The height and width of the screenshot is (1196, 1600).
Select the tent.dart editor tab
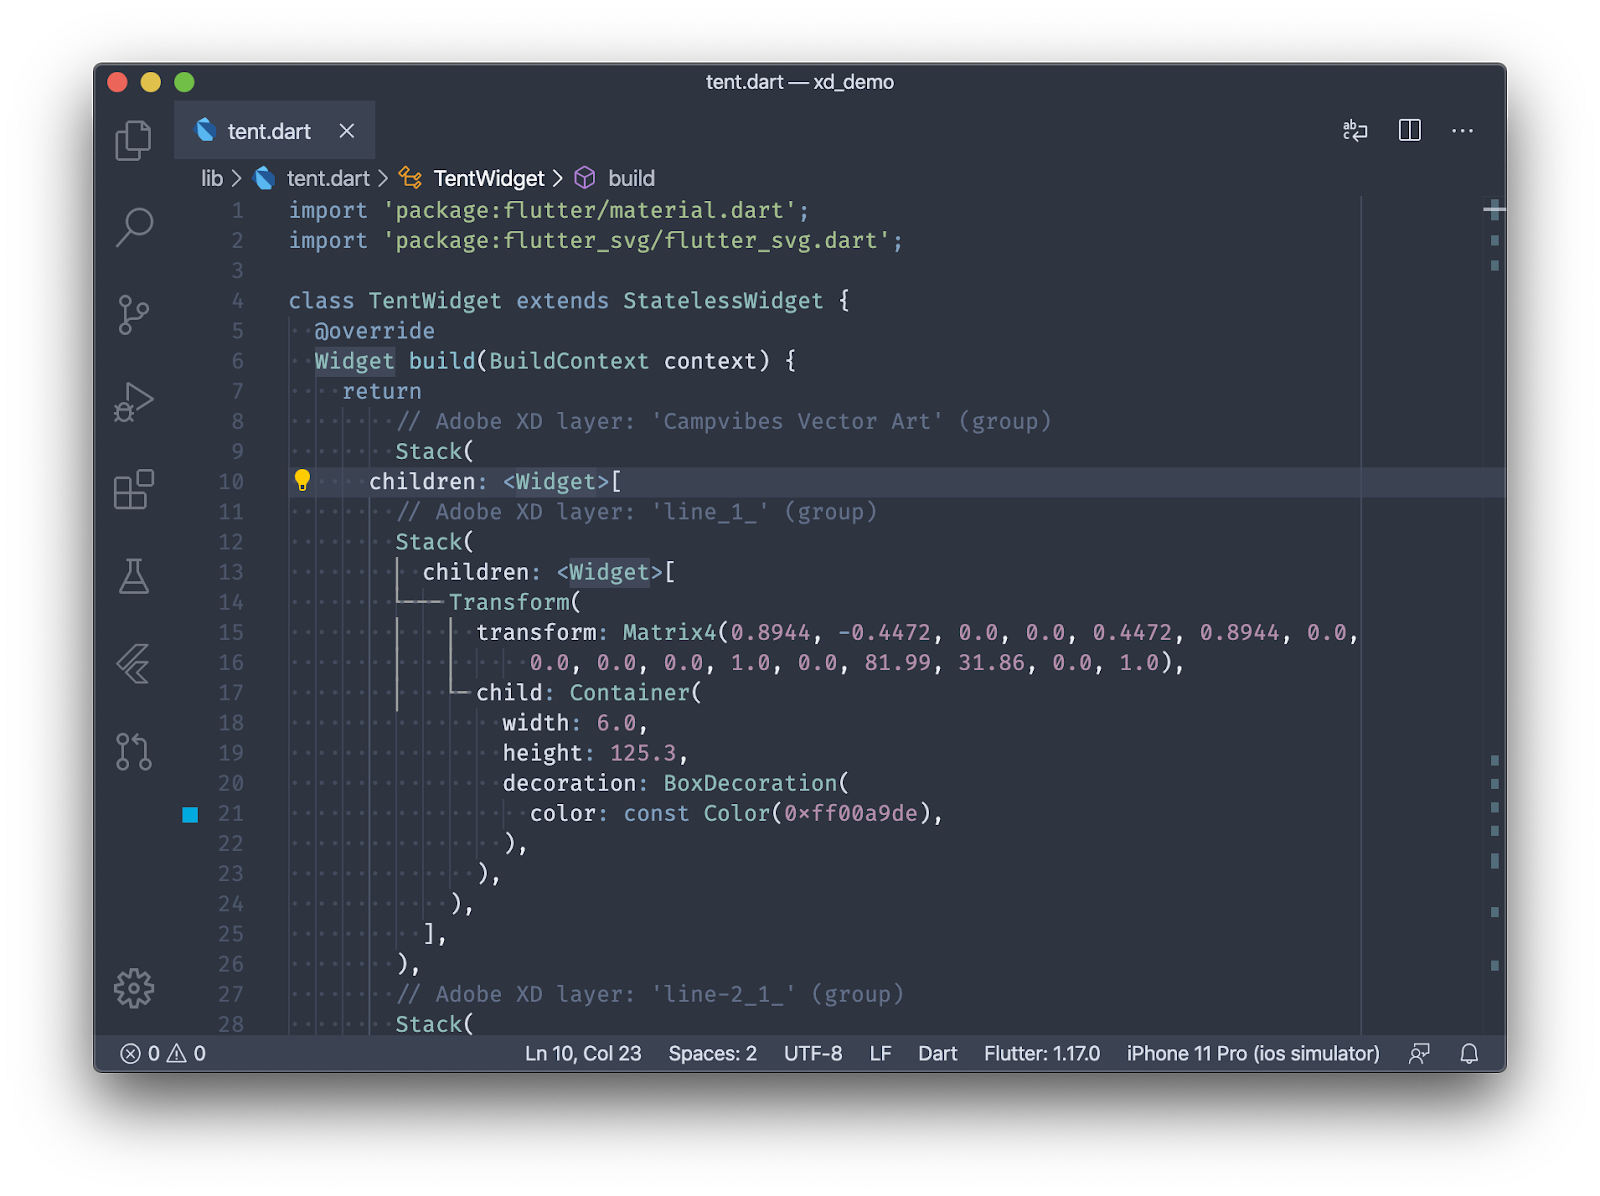(274, 130)
